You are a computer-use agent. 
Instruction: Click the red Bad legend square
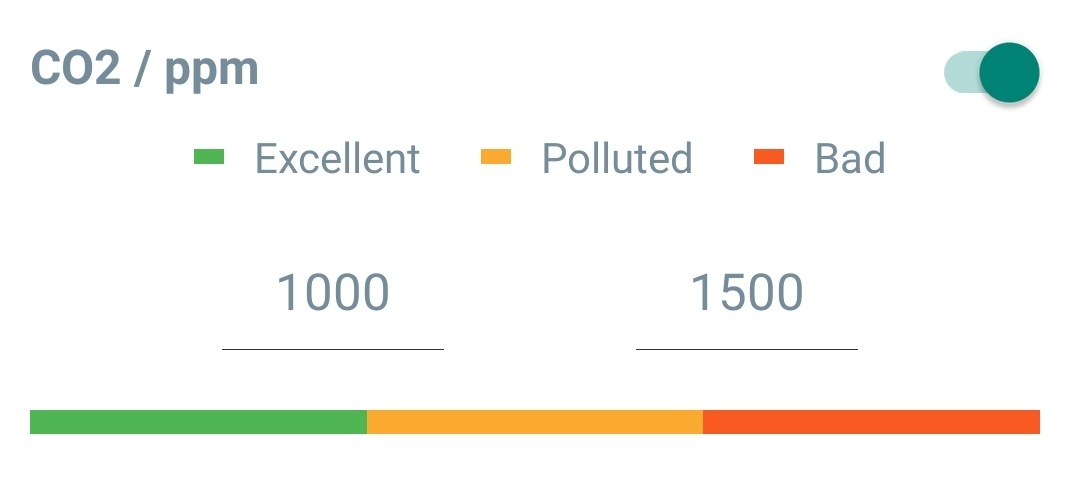pos(769,157)
